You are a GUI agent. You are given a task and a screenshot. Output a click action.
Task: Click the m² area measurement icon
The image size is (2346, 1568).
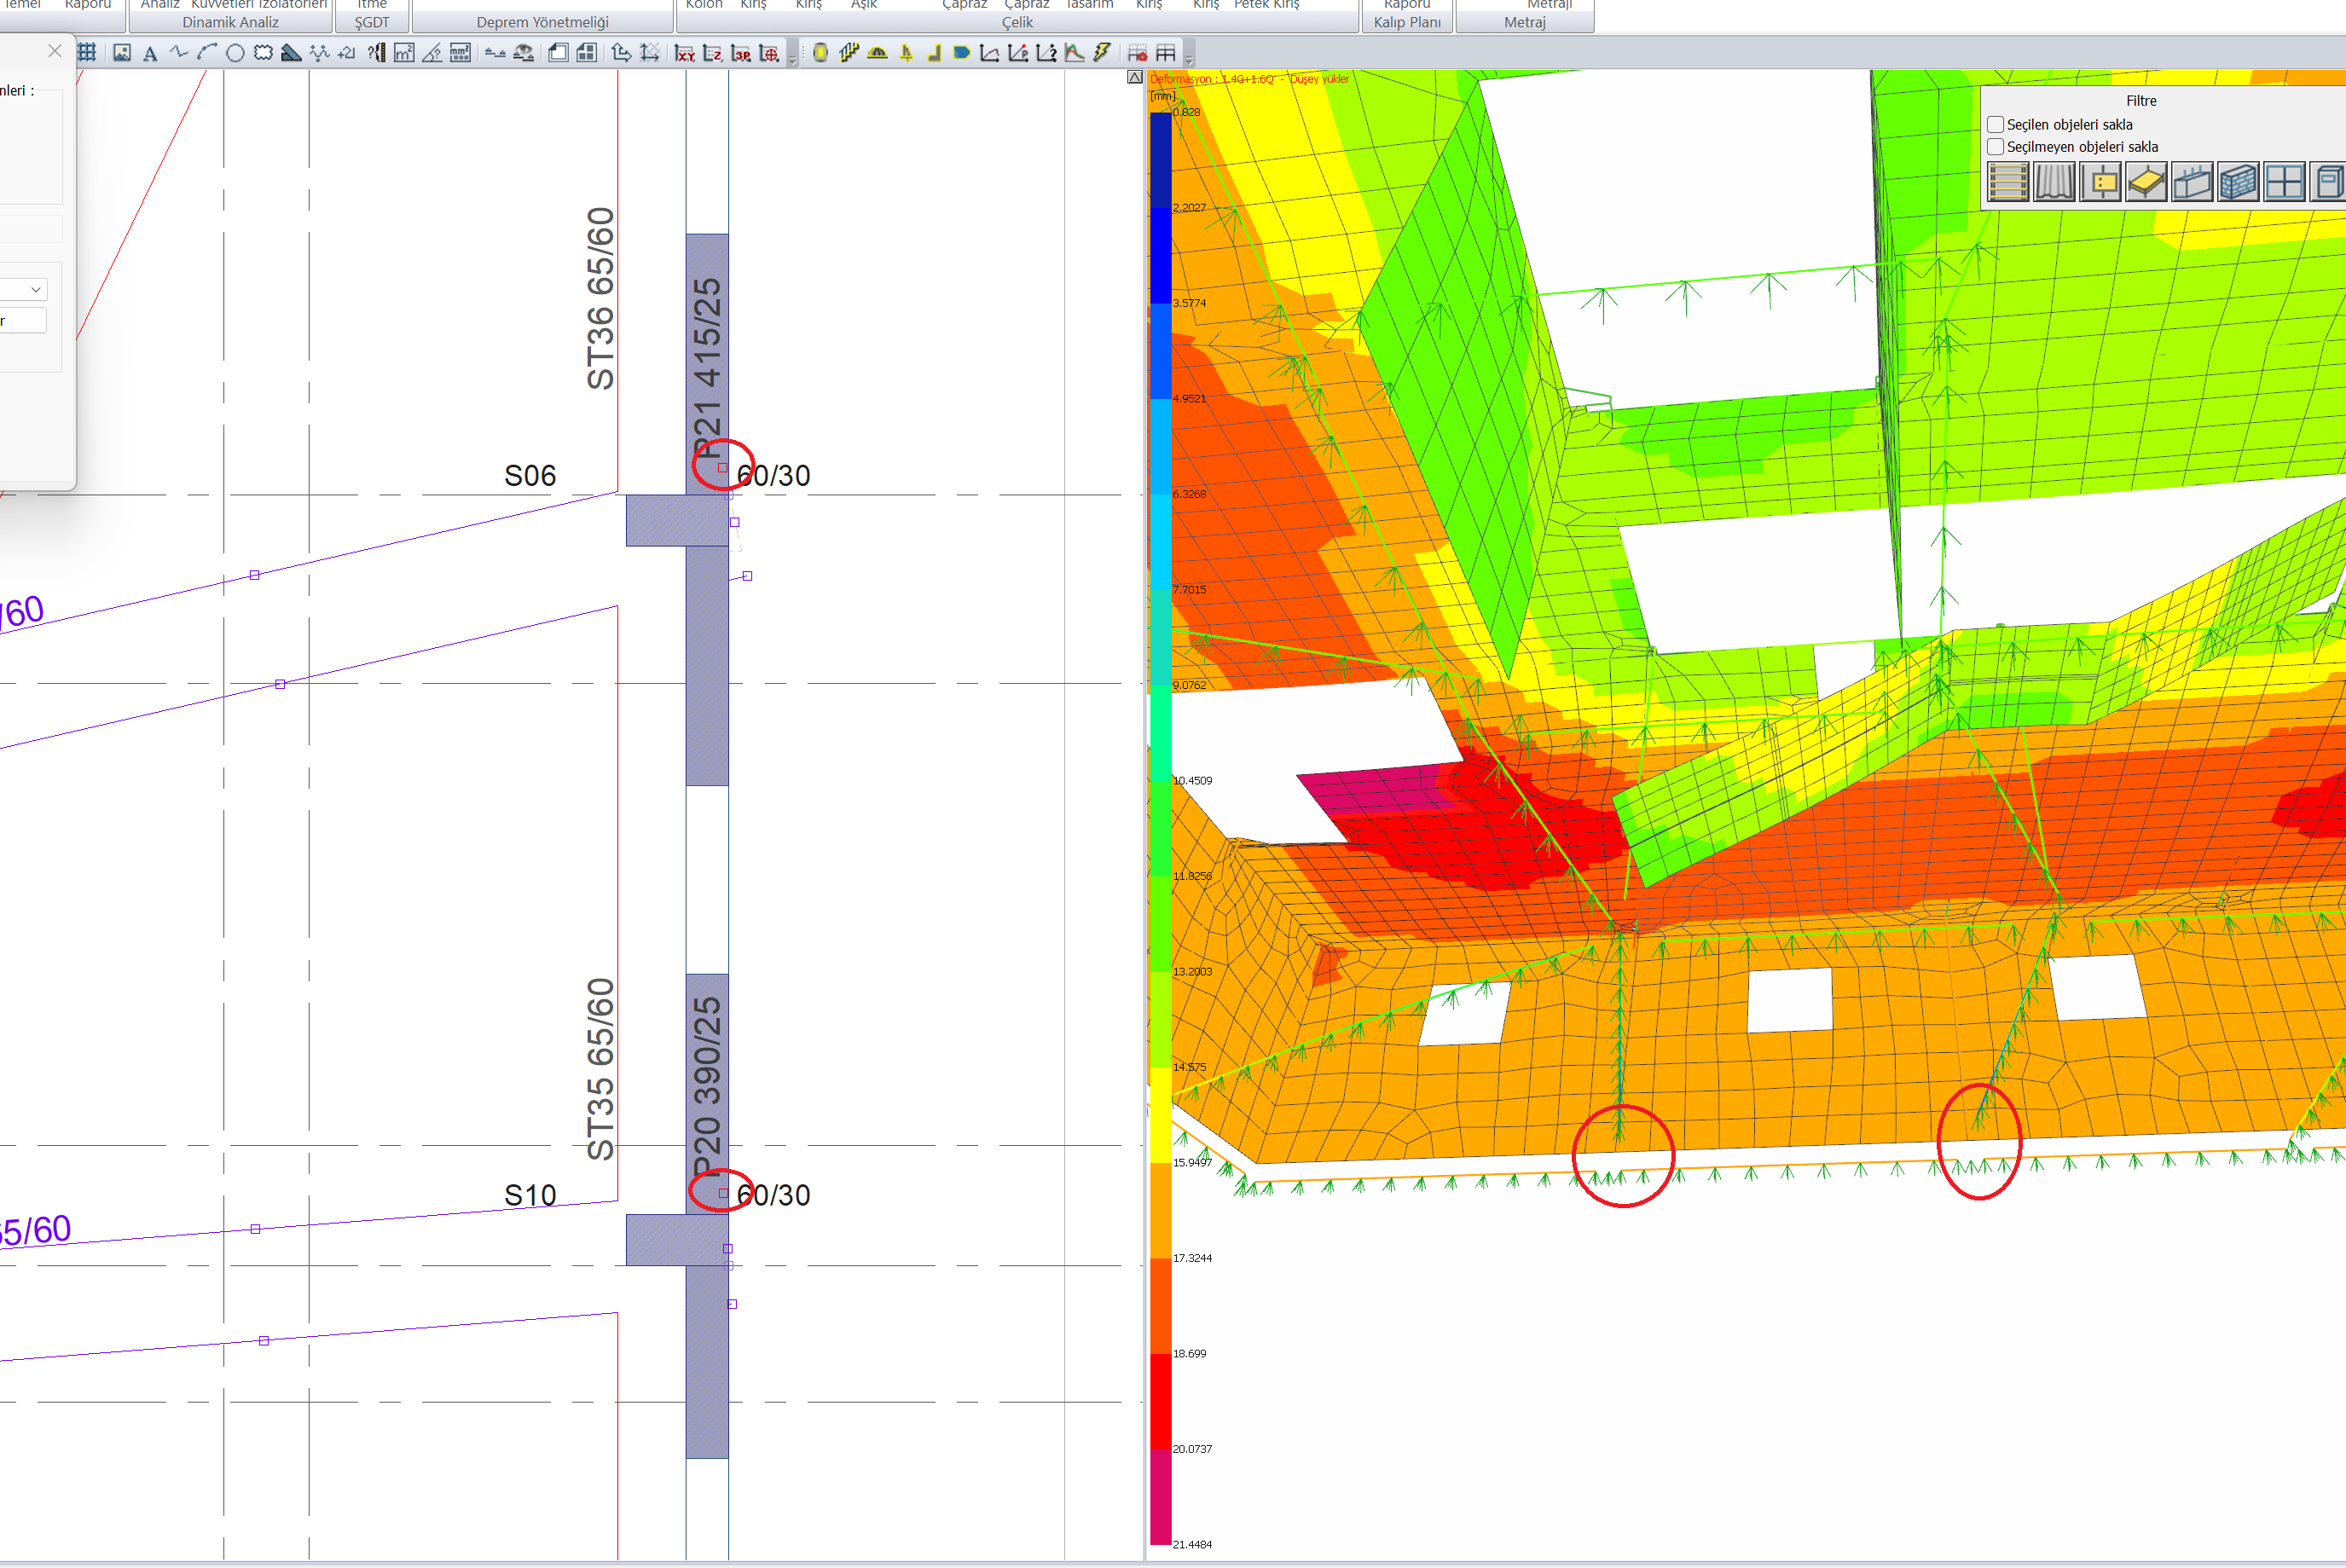point(404,53)
